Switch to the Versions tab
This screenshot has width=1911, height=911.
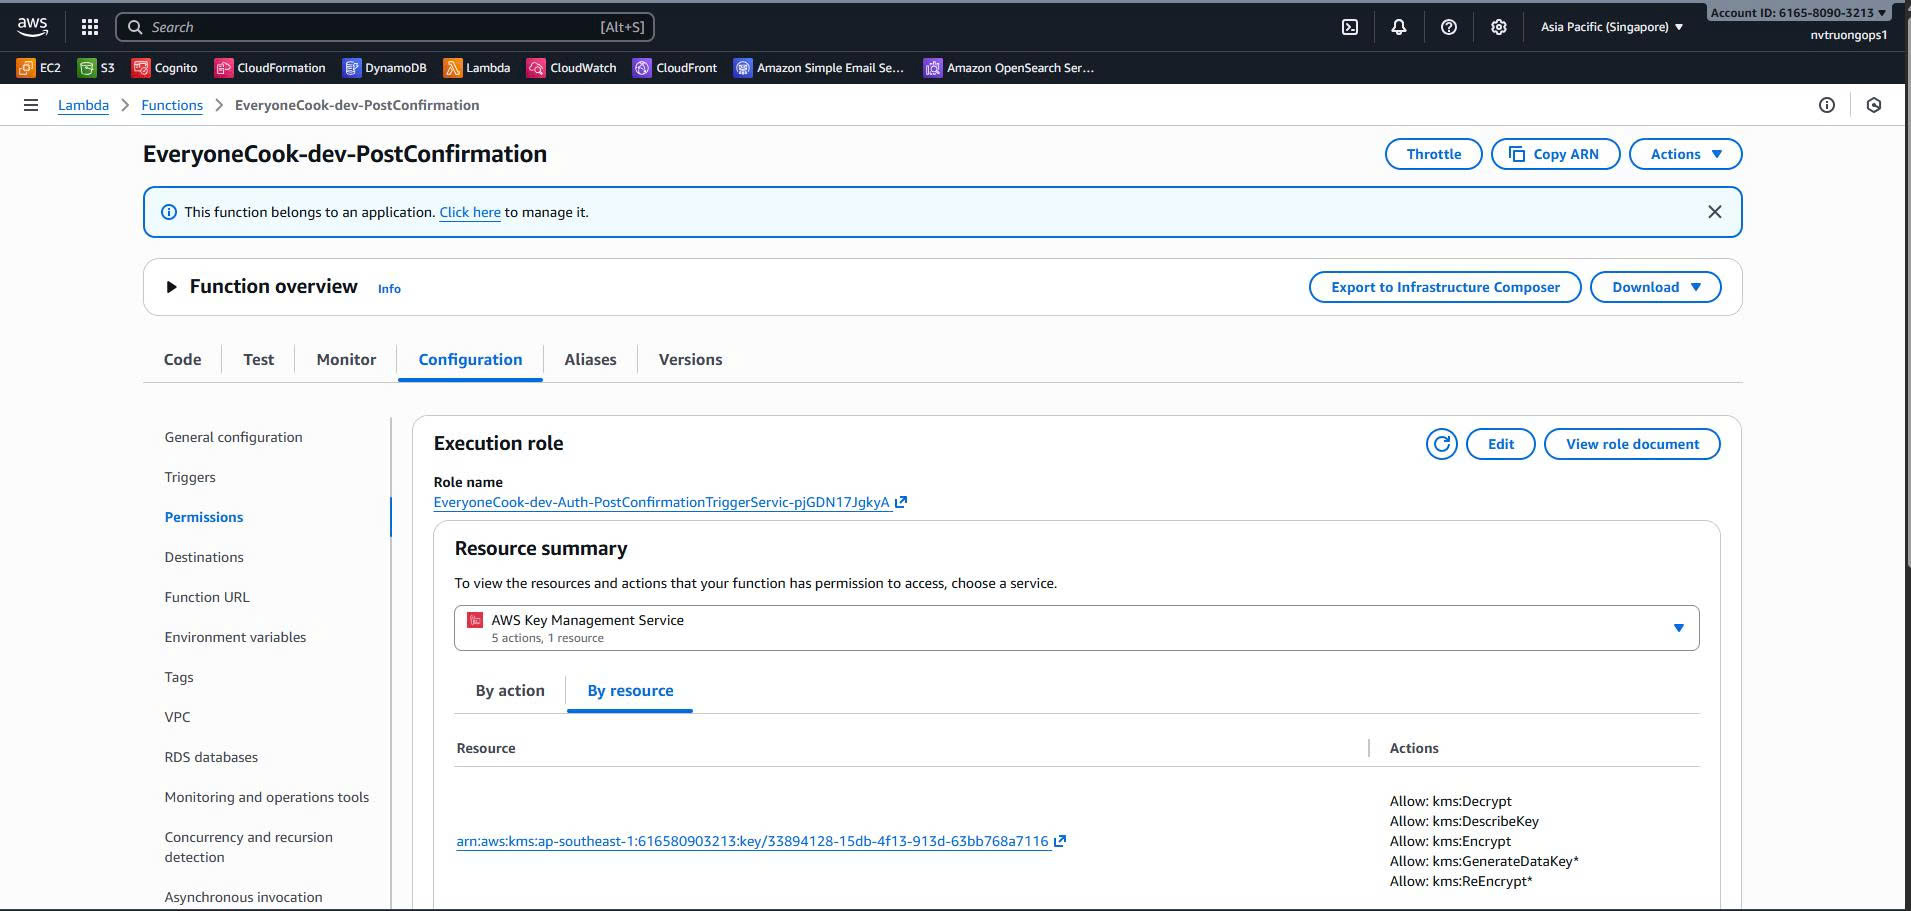coord(690,359)
